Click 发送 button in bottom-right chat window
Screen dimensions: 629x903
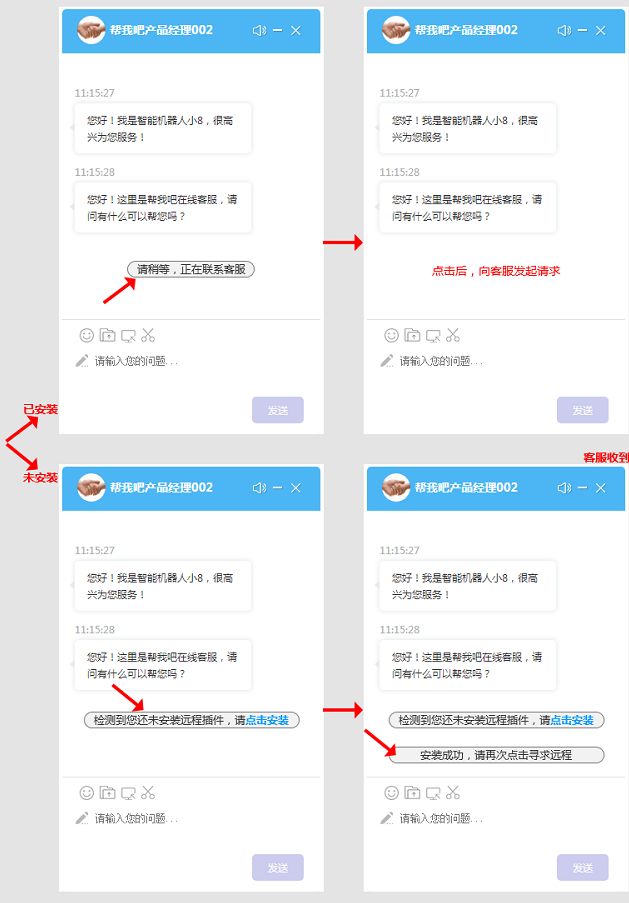pyautogui.click(x=582, y=867)
